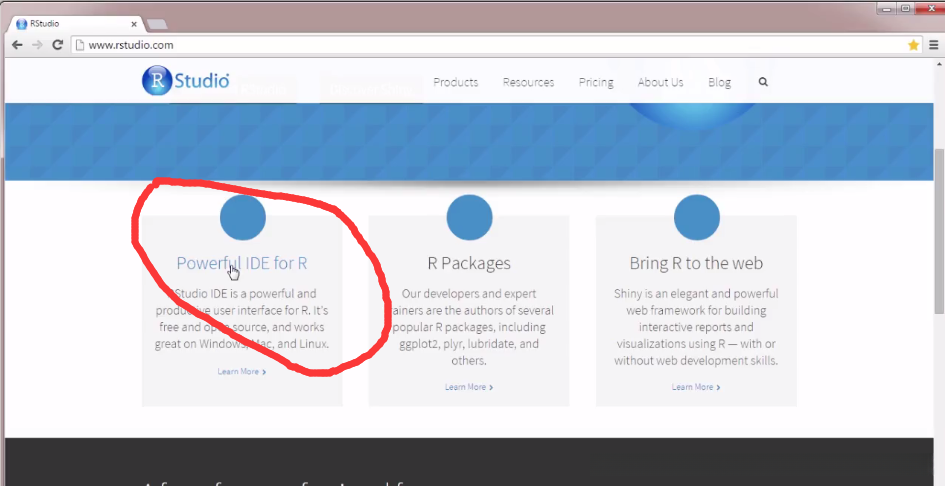Click the blue circle above Bring R to the web
This screenshot has height=486, width=945.
[697, 217]
